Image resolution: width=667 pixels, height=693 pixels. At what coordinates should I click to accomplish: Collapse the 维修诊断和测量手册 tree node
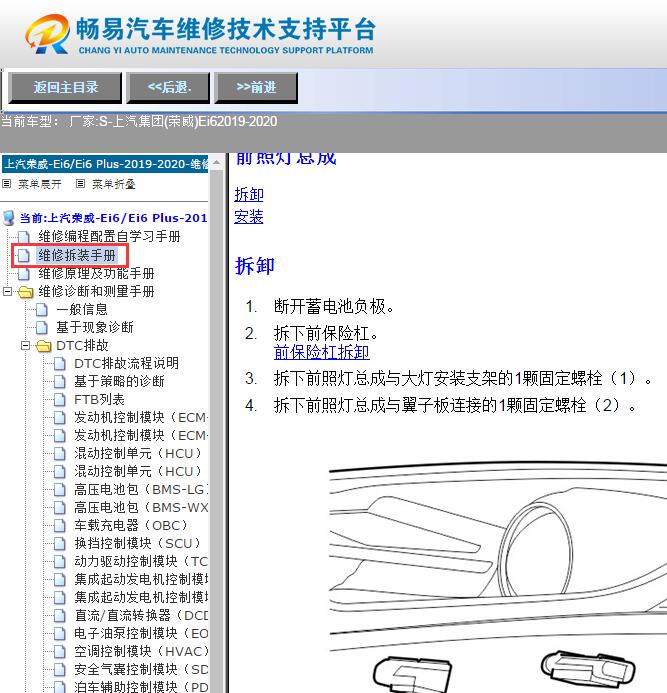(x=8, y=291)
